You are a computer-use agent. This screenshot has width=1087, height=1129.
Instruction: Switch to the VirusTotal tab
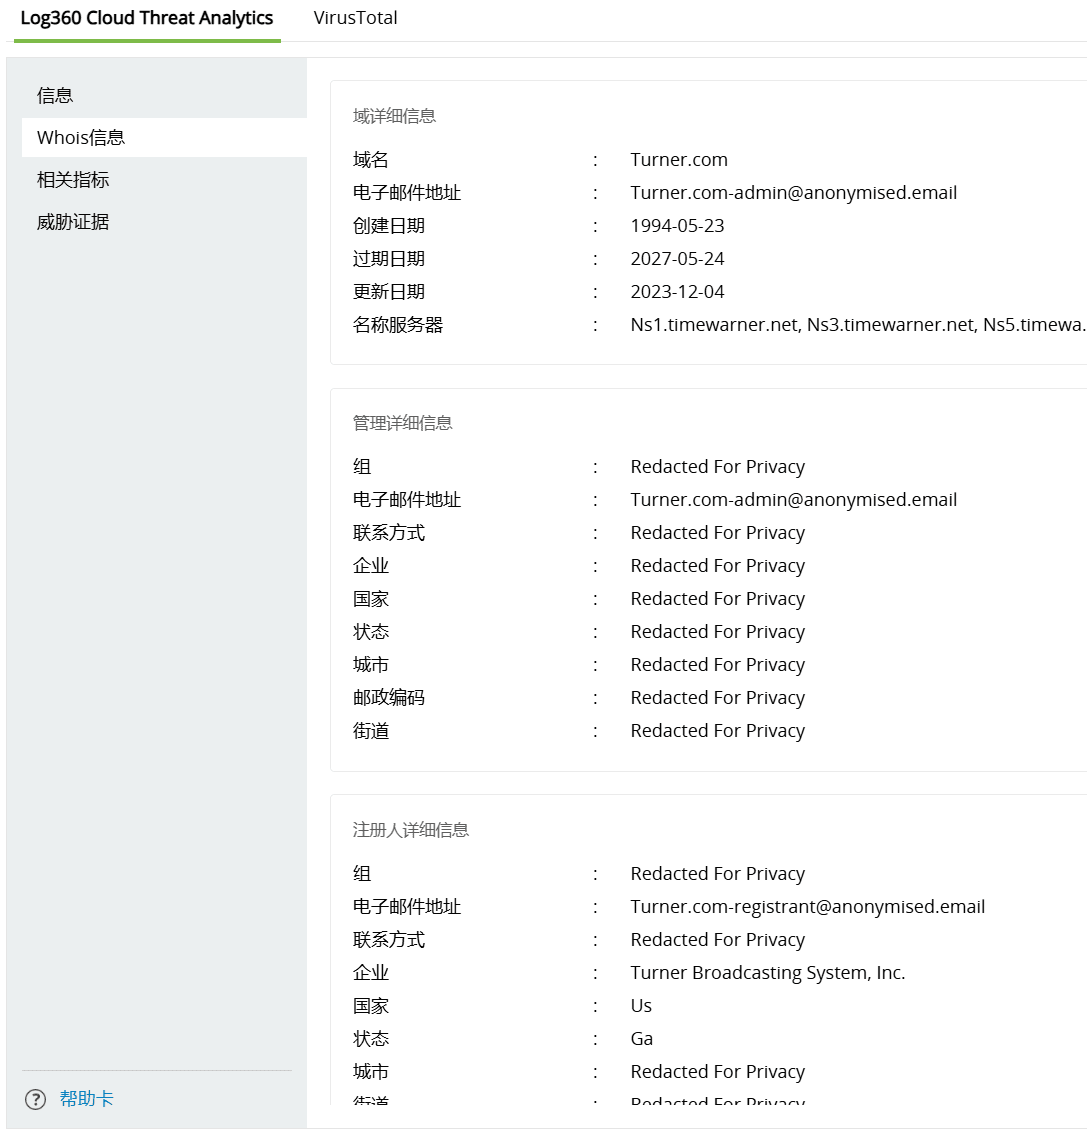coord(355,18)
